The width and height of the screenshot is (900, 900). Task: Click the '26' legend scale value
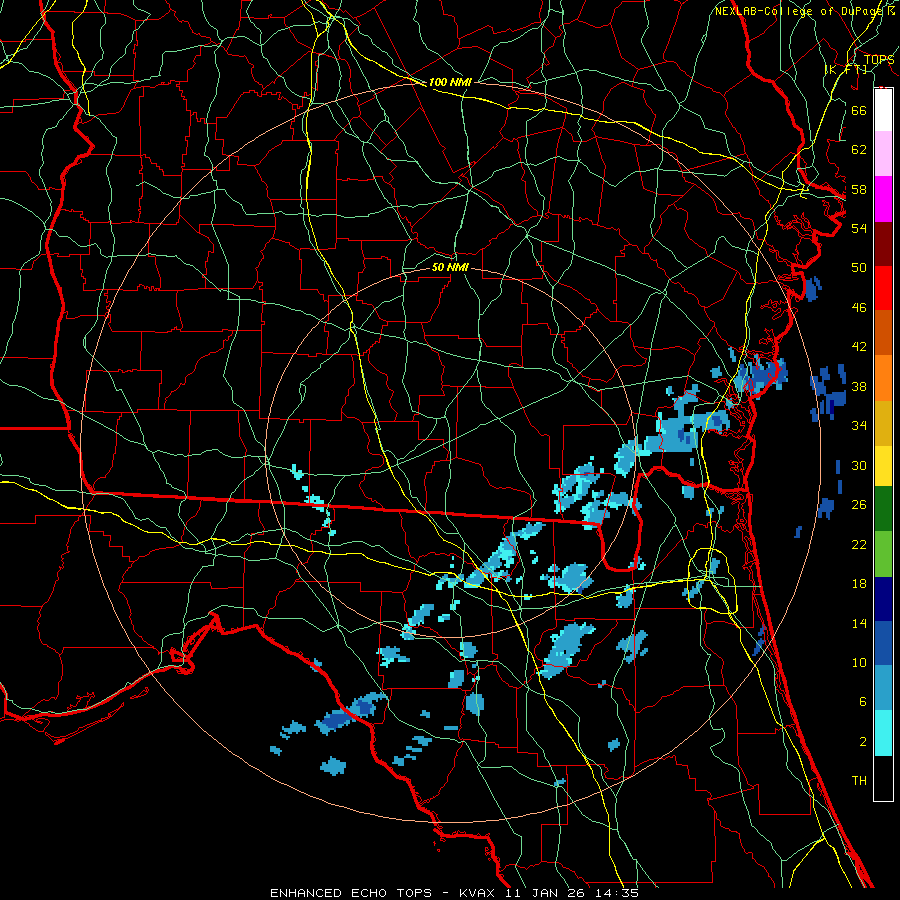859,505
